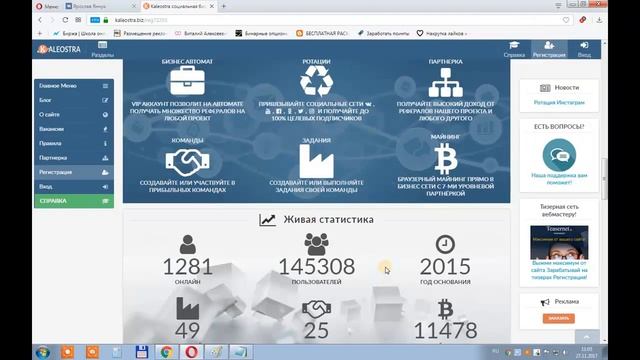
Task: Open Вакансии in the sidebar
Action: 74,129
